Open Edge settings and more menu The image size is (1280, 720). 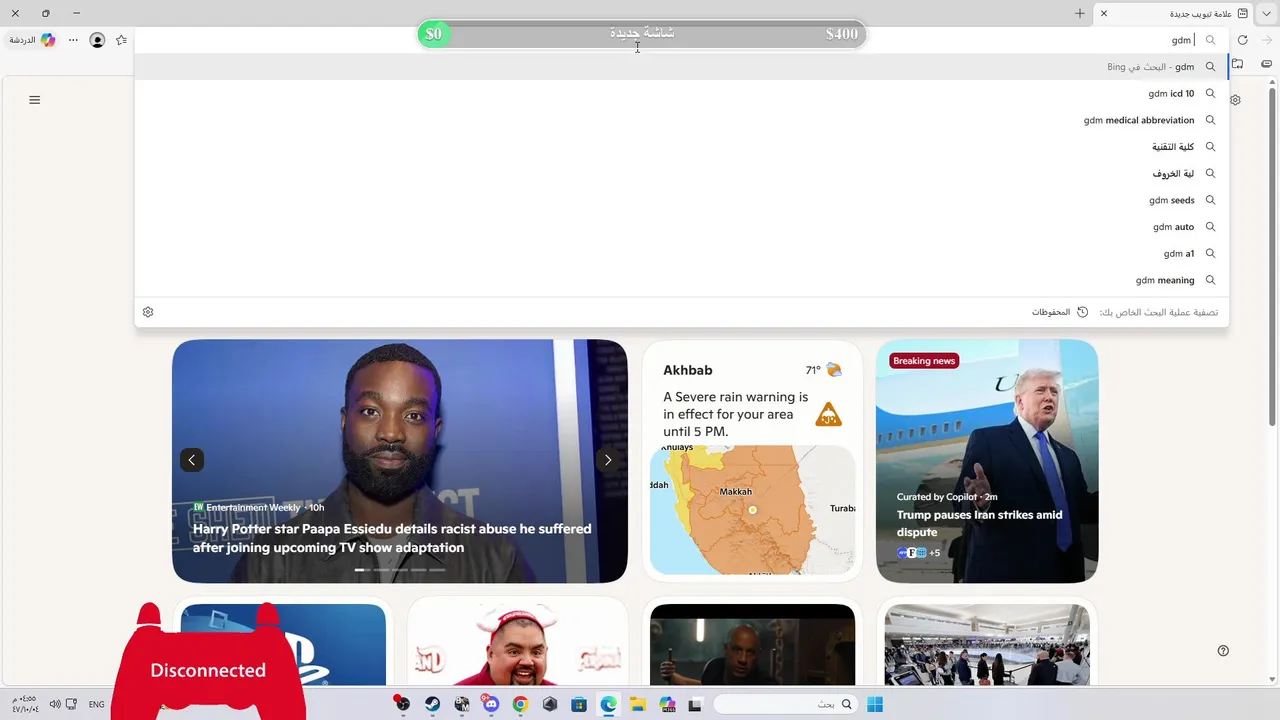[73, 40]
